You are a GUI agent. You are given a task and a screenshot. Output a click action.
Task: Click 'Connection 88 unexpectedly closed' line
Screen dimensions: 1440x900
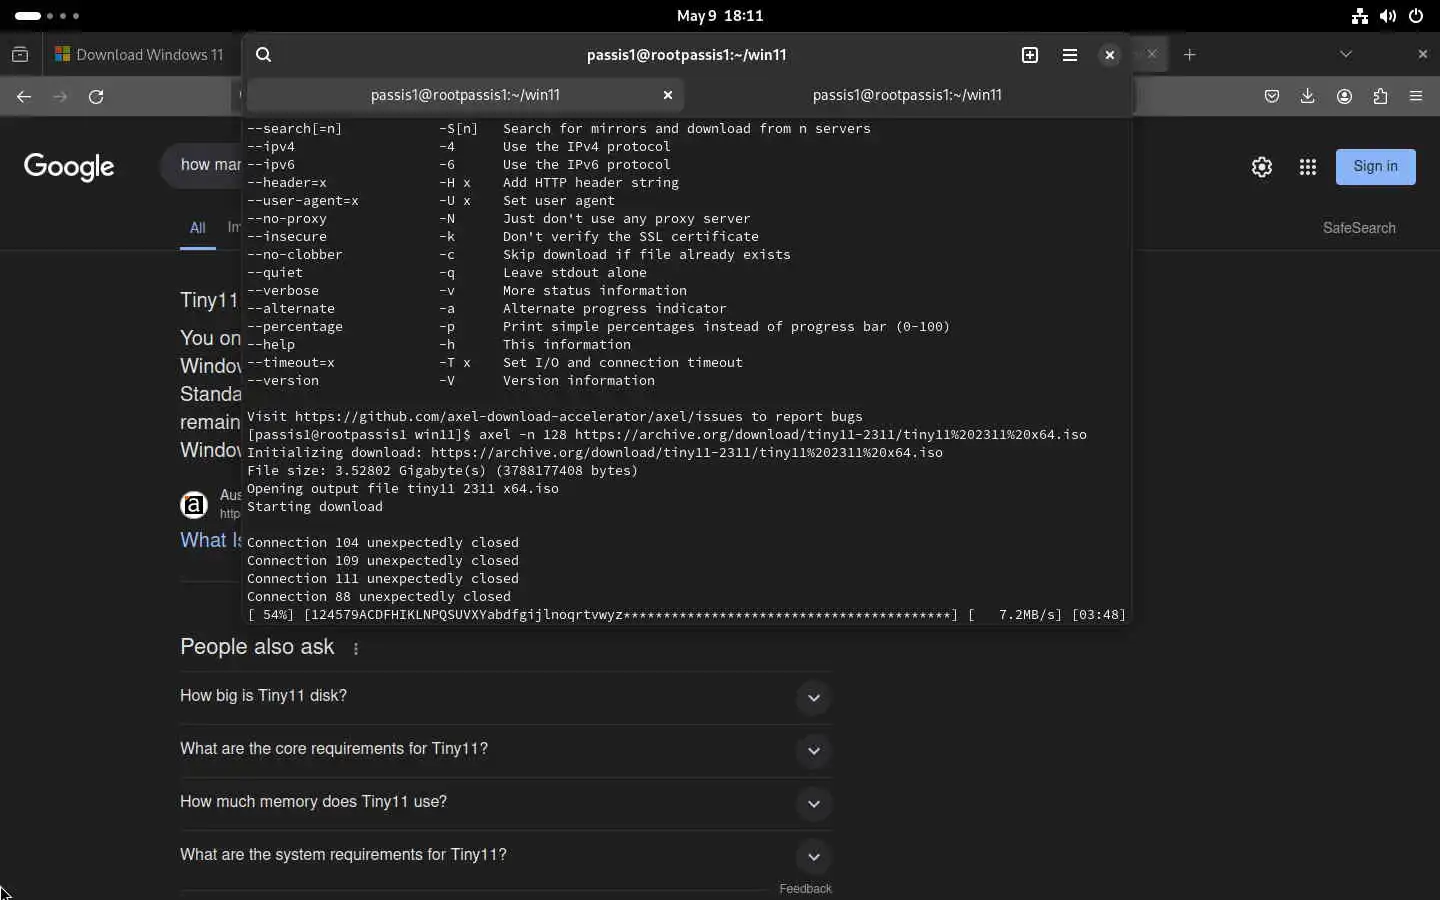(379, 597)
